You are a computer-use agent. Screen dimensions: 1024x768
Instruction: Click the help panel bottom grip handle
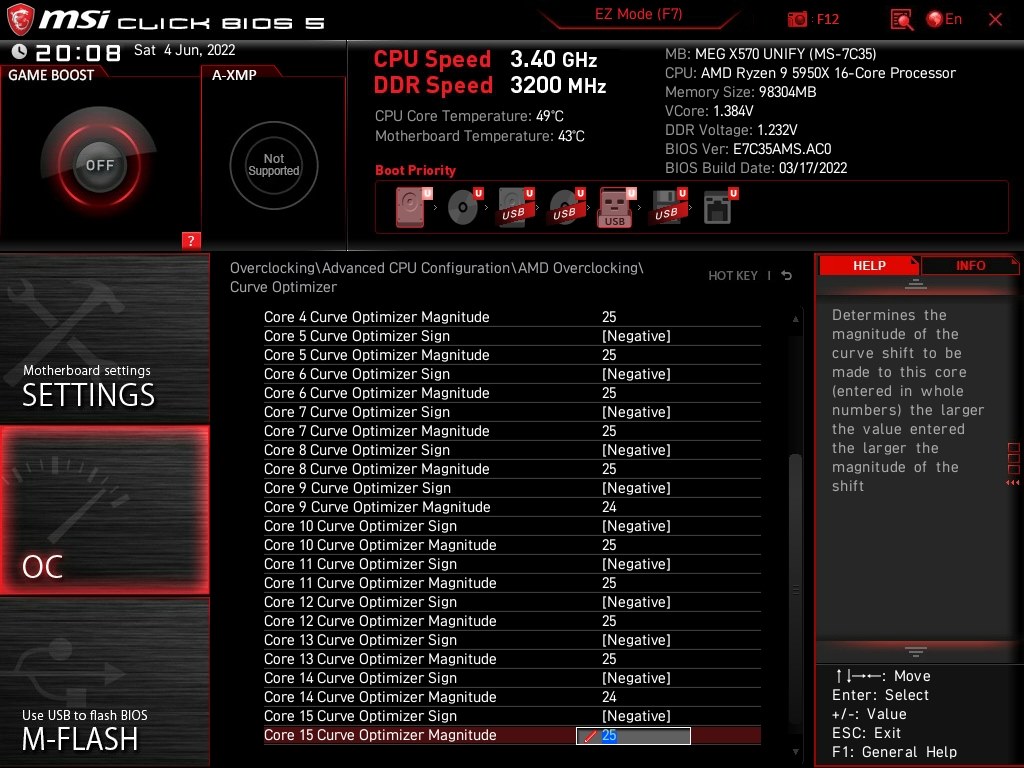[x=916, y=651]
